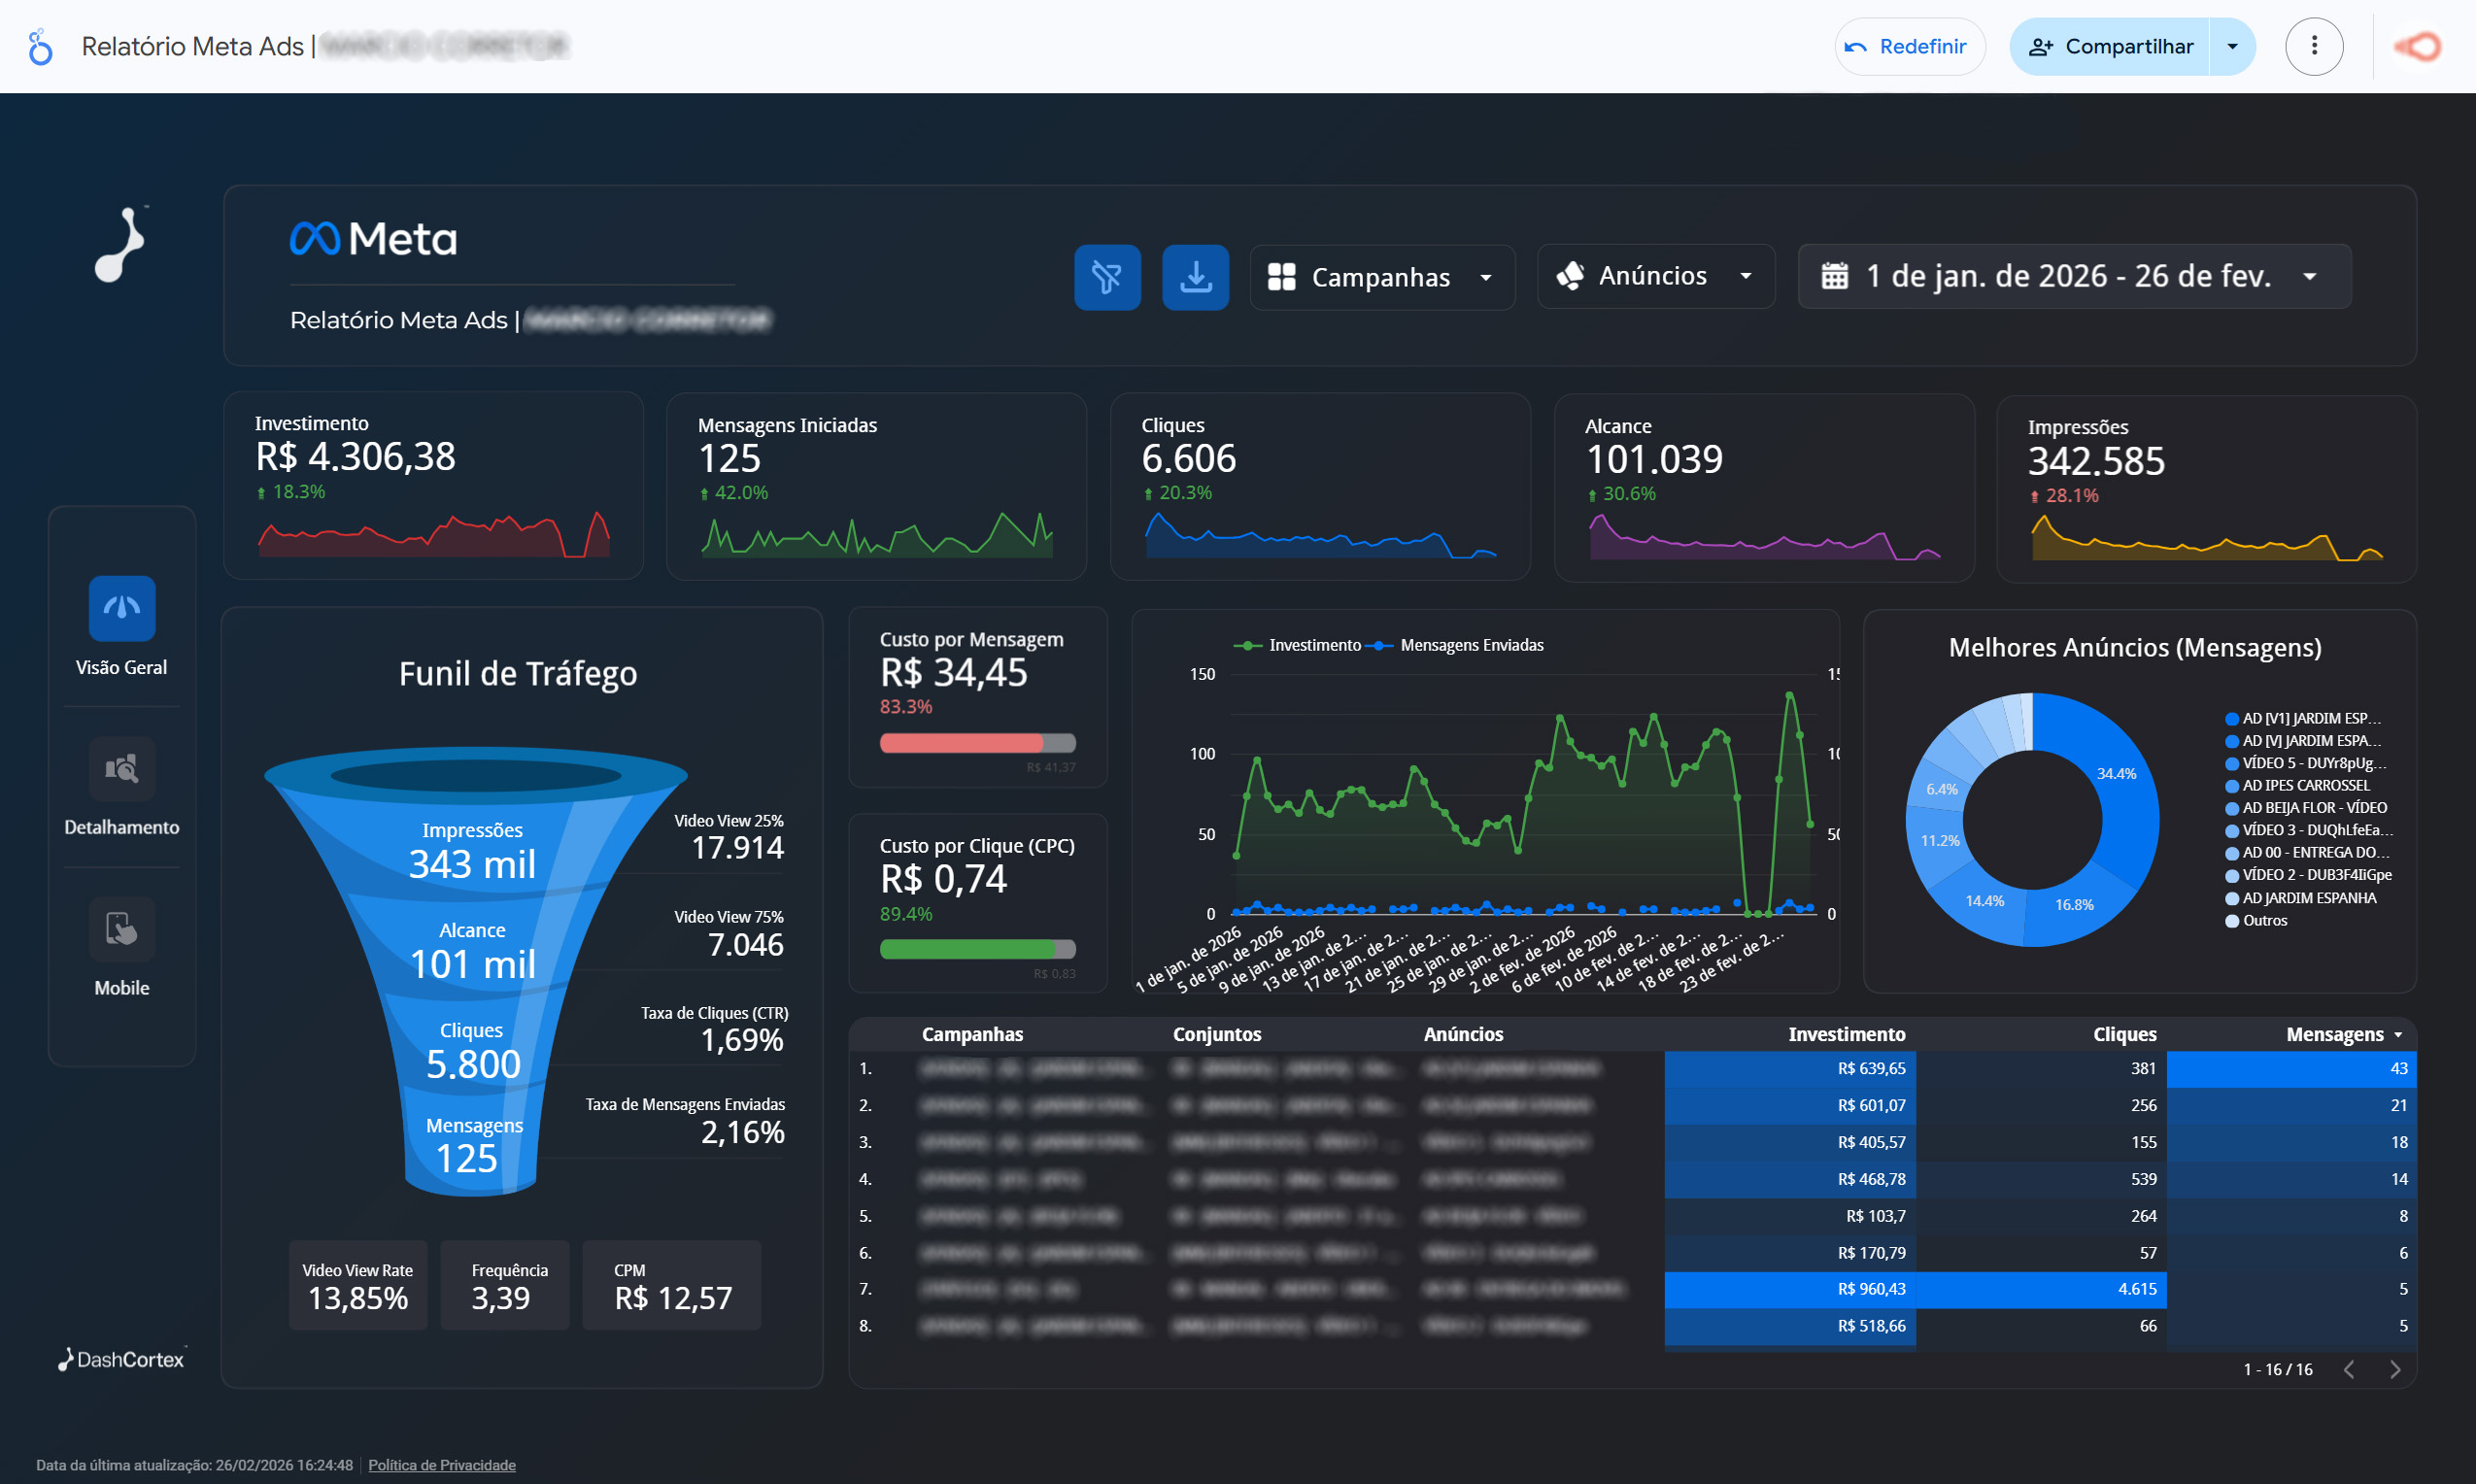
Task: Toggle AD IPES CARROSSEL legend entry
Action: 2305,785
